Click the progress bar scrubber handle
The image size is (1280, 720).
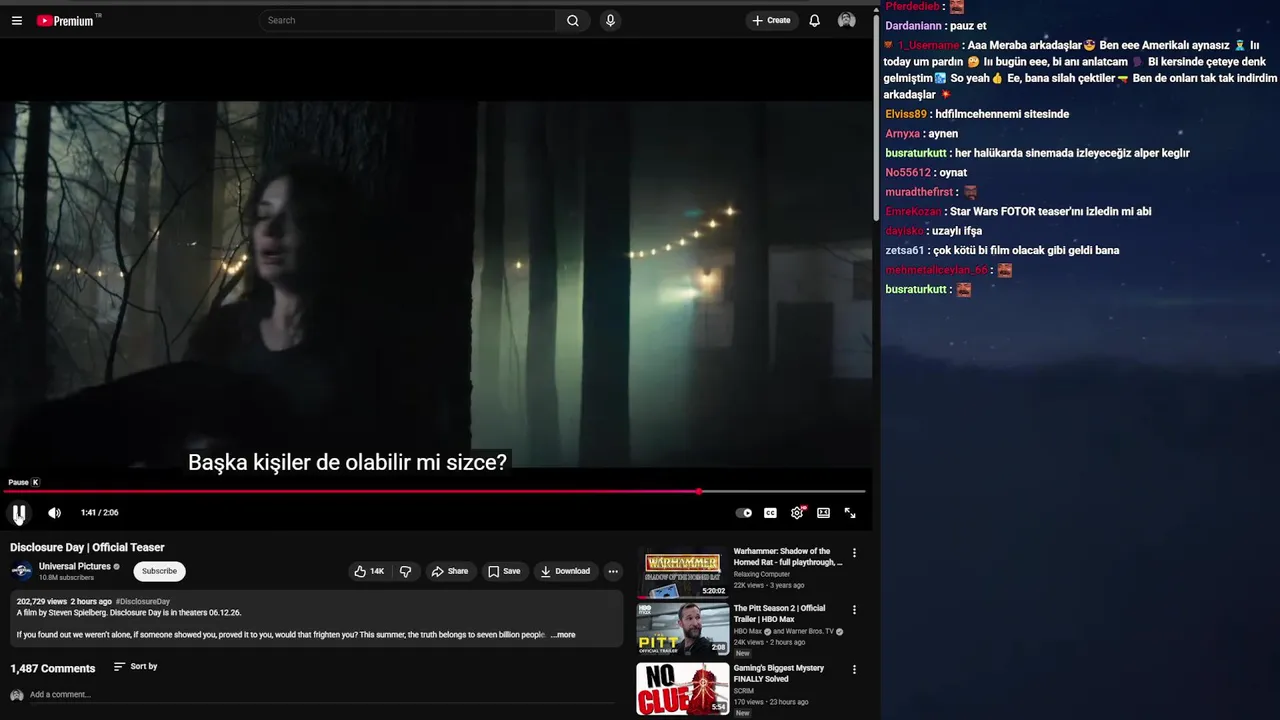(x=699, y=491)
